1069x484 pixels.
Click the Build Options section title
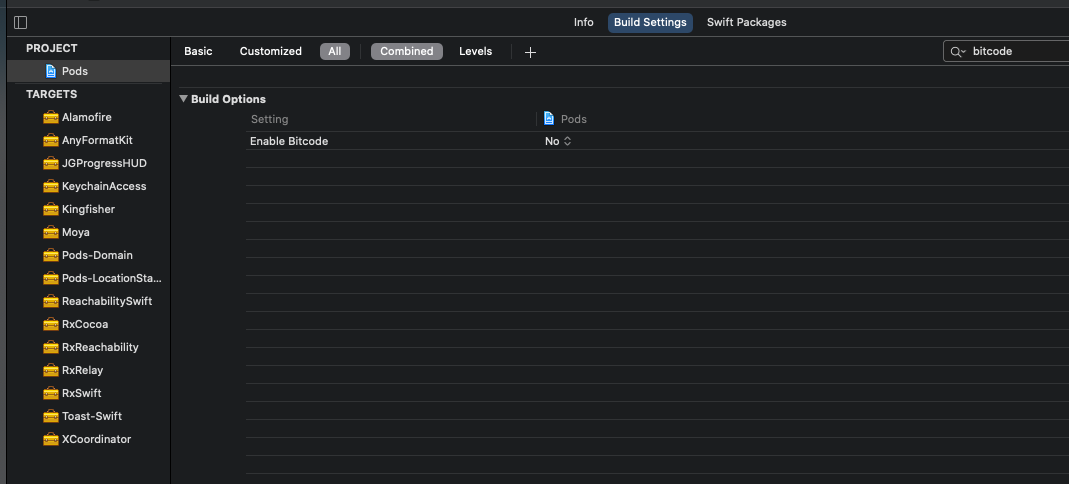click(228, 100)
